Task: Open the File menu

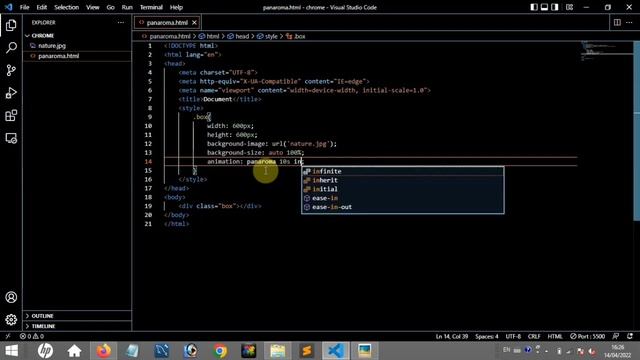Action: (24, 7)
